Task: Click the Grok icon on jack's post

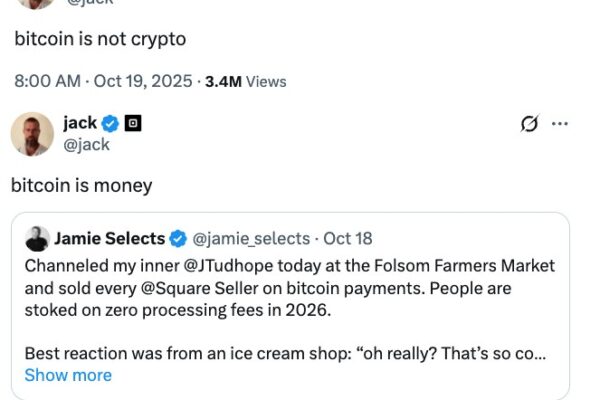Action: click(x=530, y=124)
